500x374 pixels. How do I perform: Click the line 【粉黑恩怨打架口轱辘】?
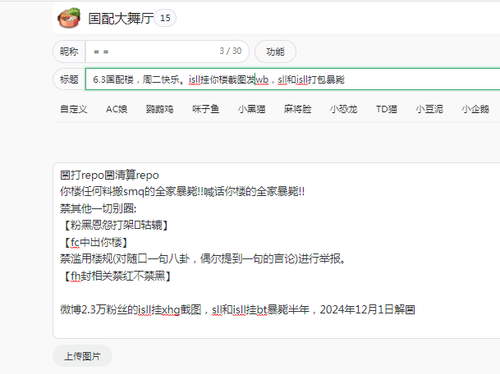[115, 225]
